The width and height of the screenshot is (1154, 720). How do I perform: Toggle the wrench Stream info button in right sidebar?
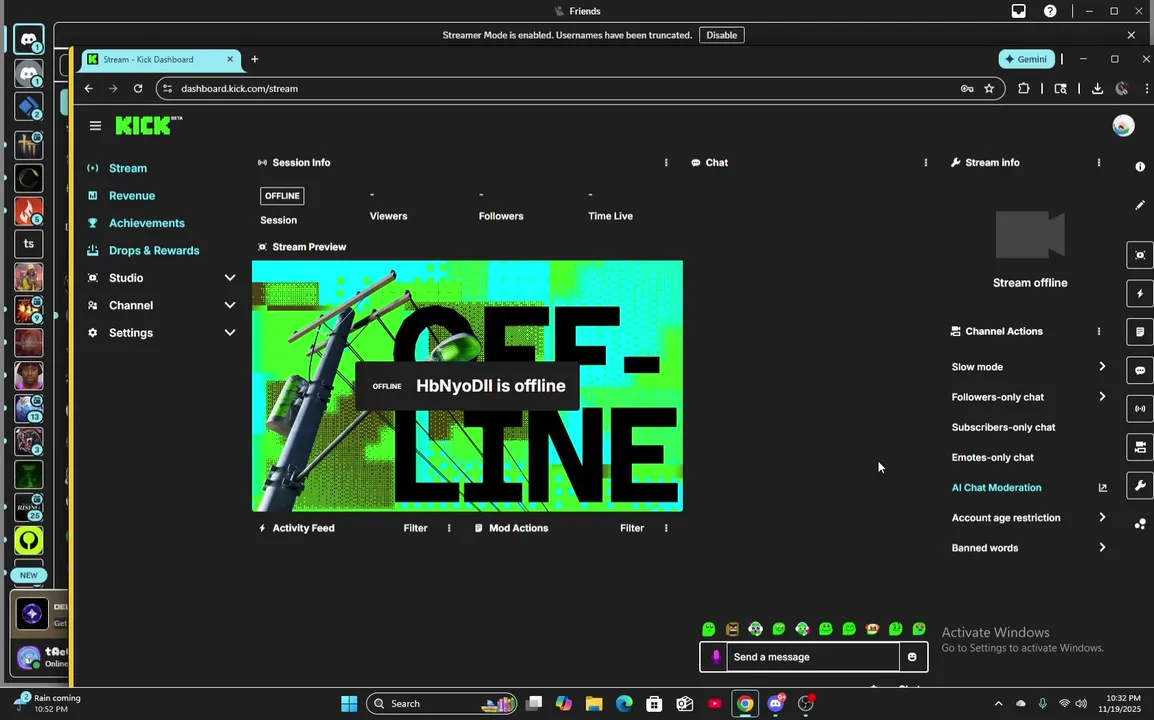point(1140,486)
